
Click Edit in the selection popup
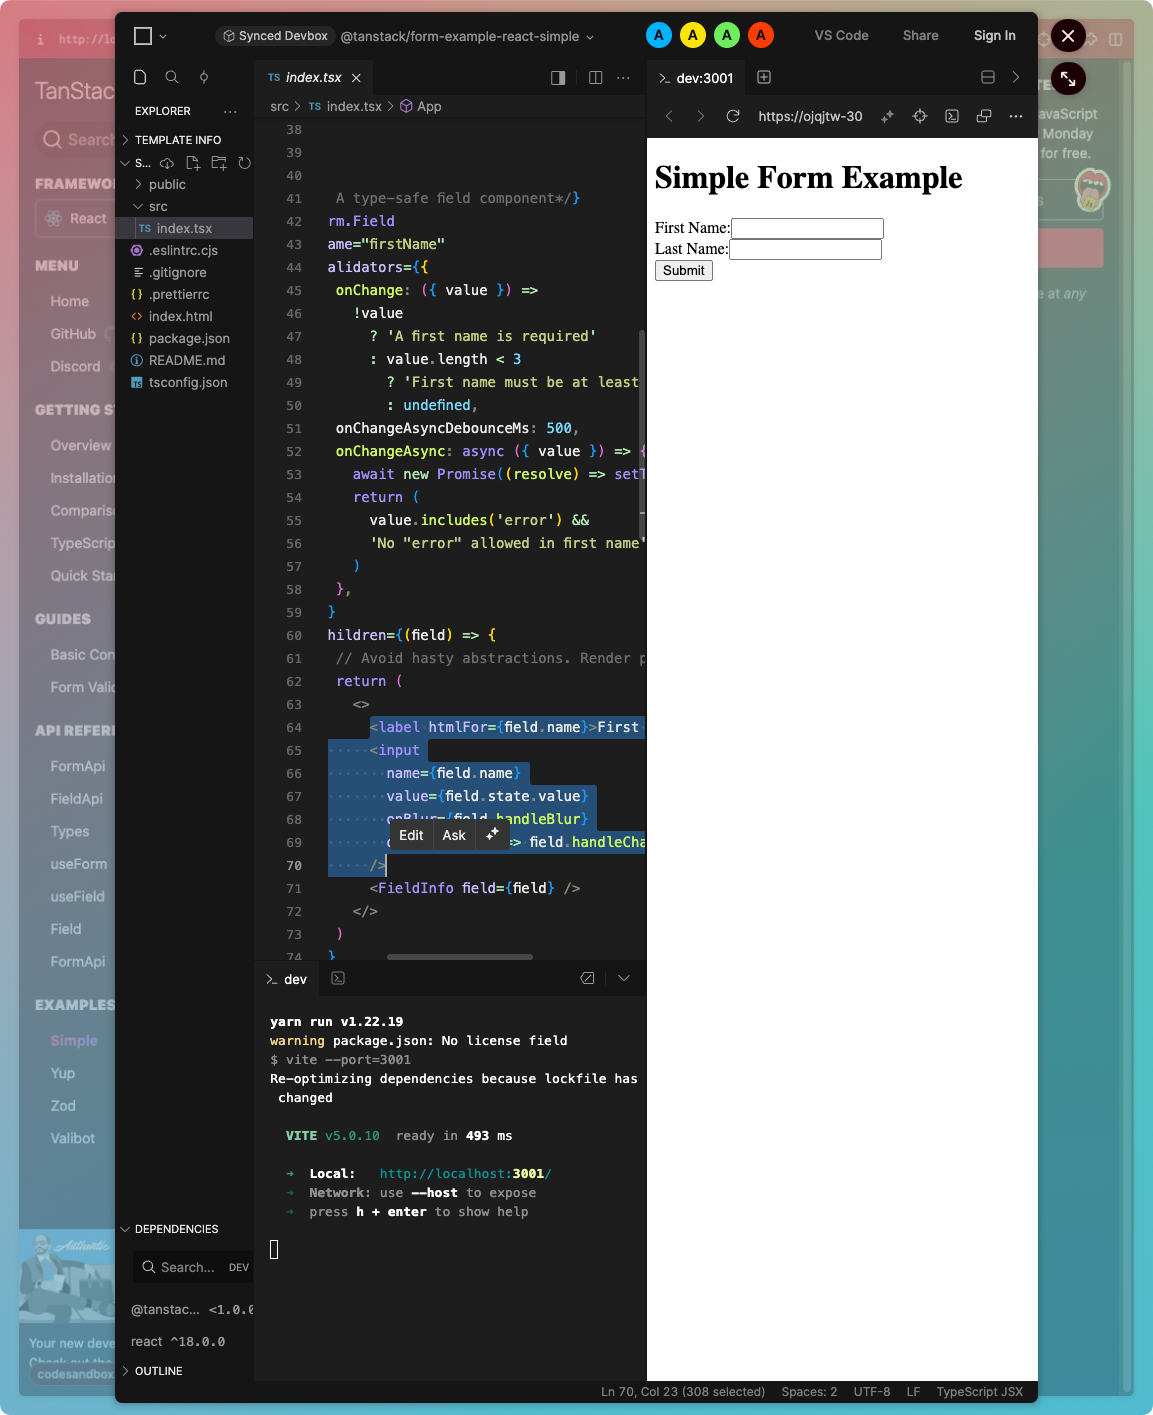point(411,836)
